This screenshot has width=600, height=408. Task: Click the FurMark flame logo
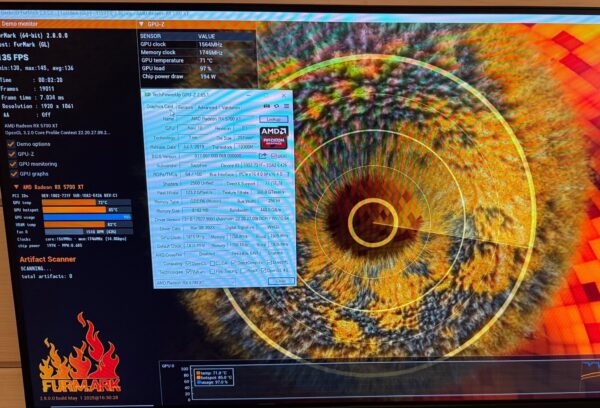[78, 357]
